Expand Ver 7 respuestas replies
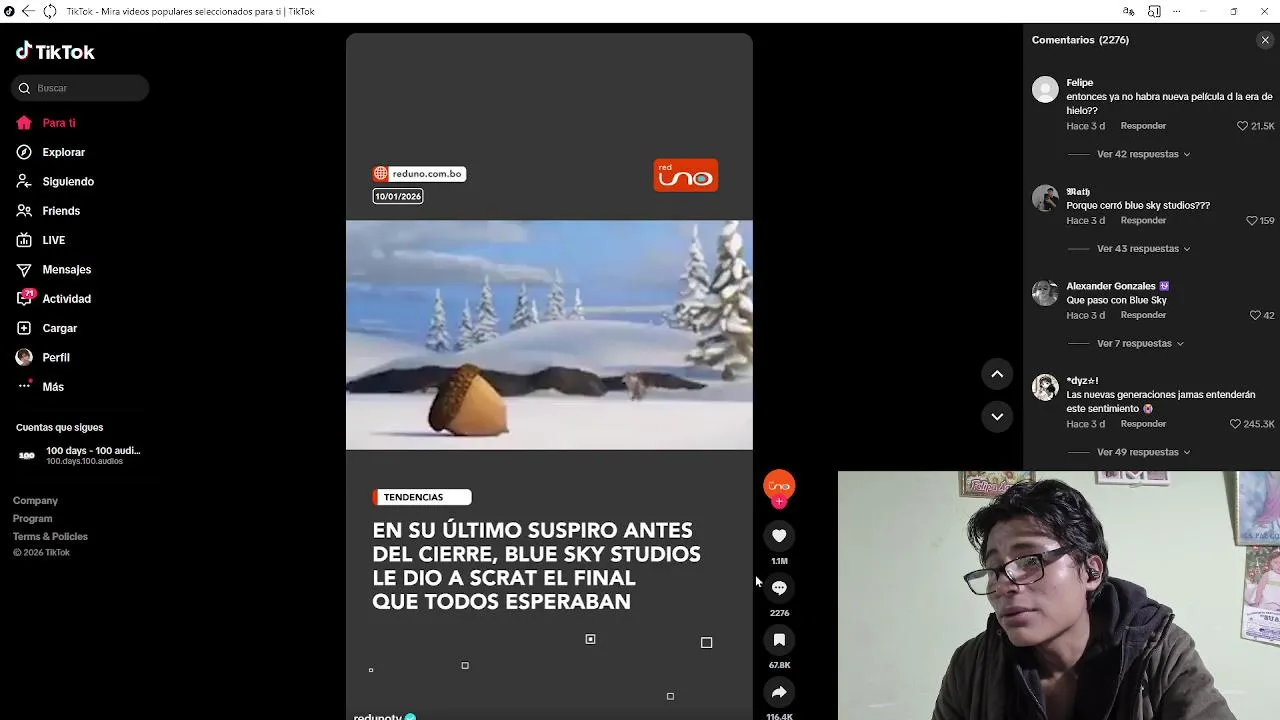The width and height of the screenshot is (1280, 720). (x=1140, y=343)
